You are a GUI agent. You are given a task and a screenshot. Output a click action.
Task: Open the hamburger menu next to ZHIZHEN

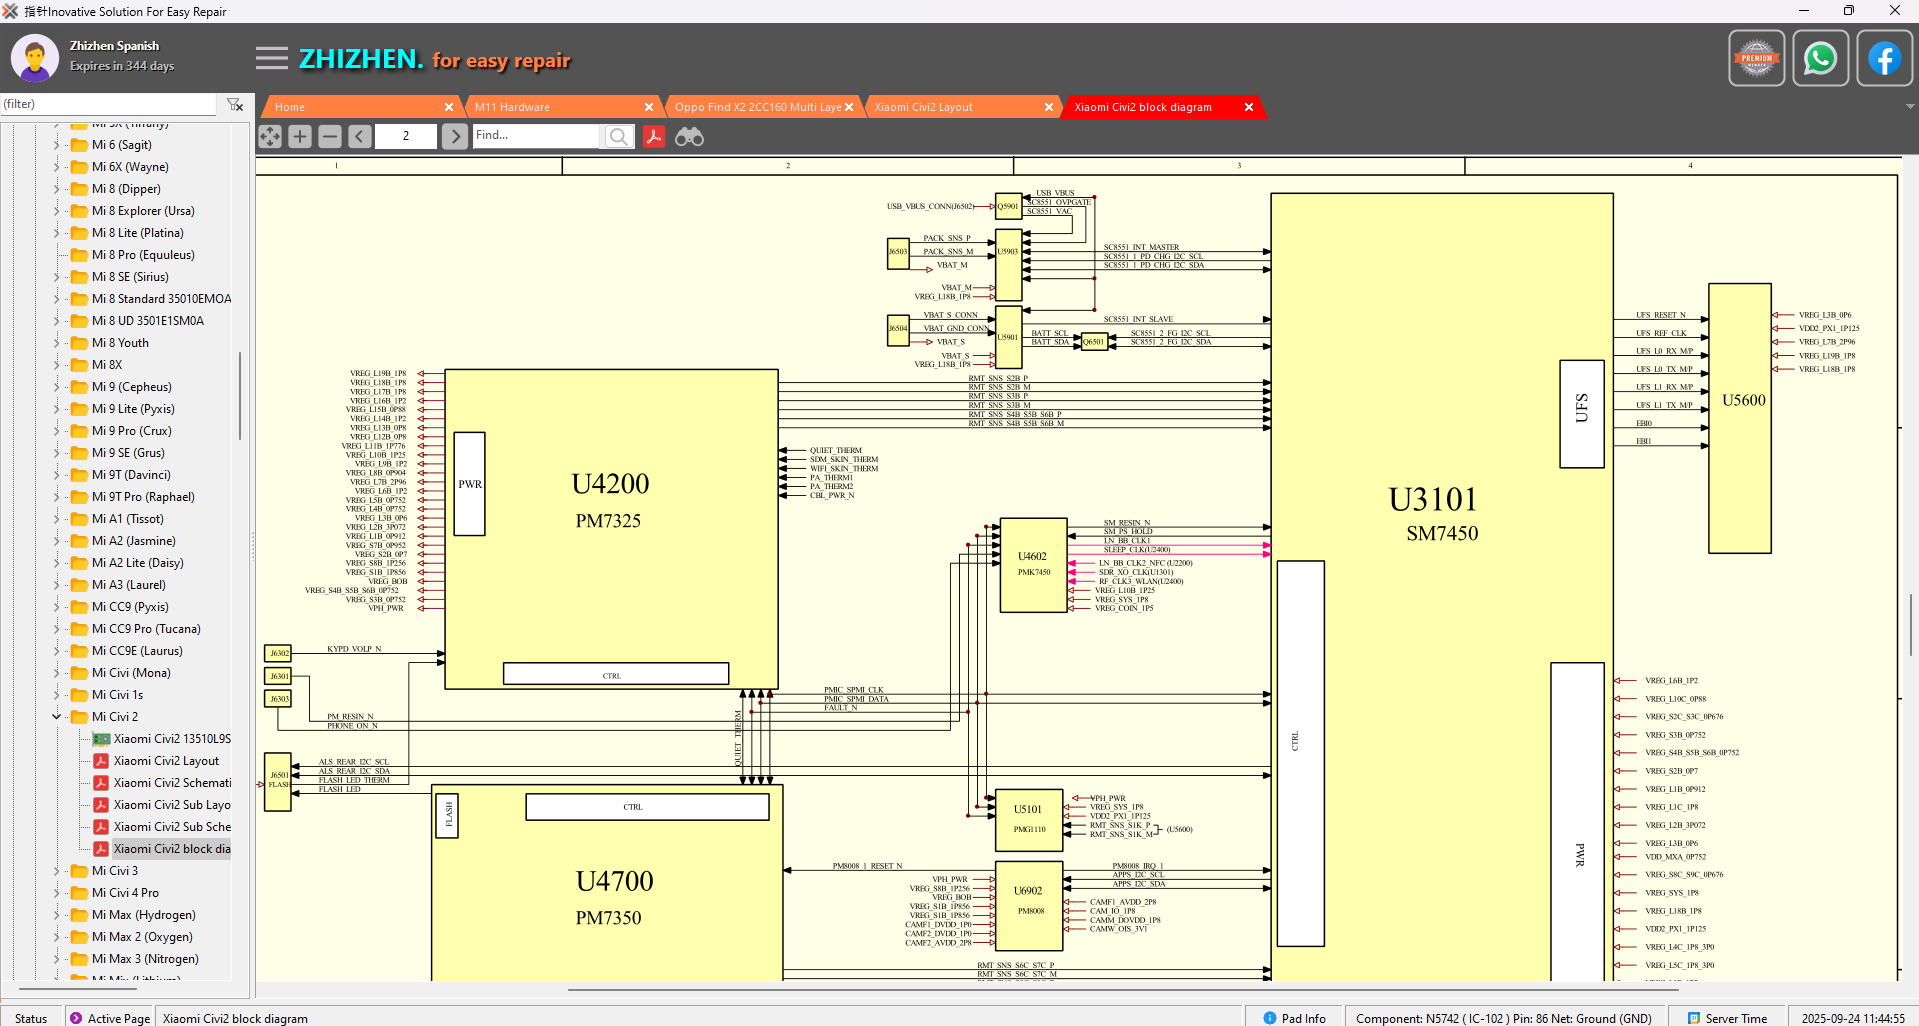click(x=271, y=58)
